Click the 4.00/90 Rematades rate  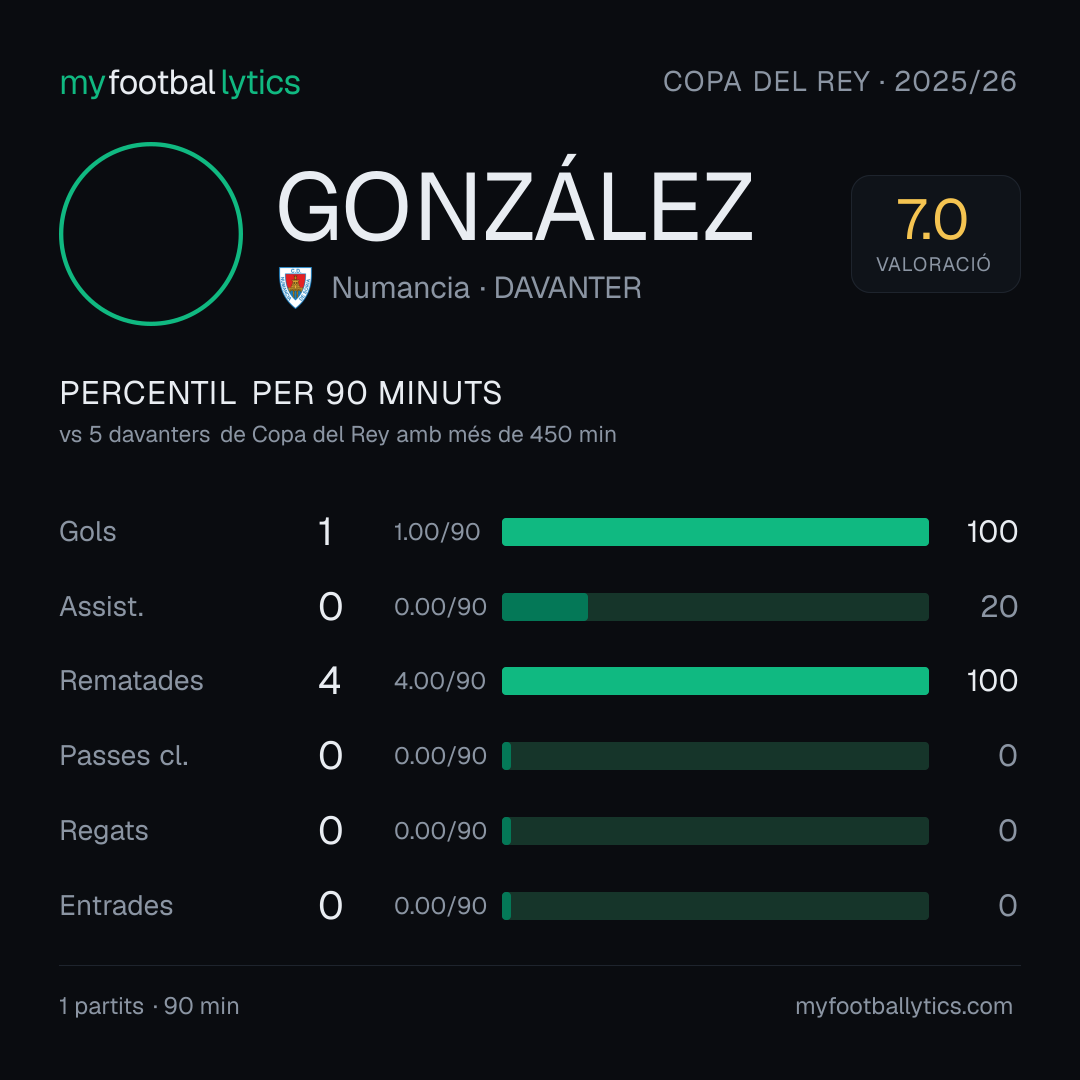pos(439,681)
